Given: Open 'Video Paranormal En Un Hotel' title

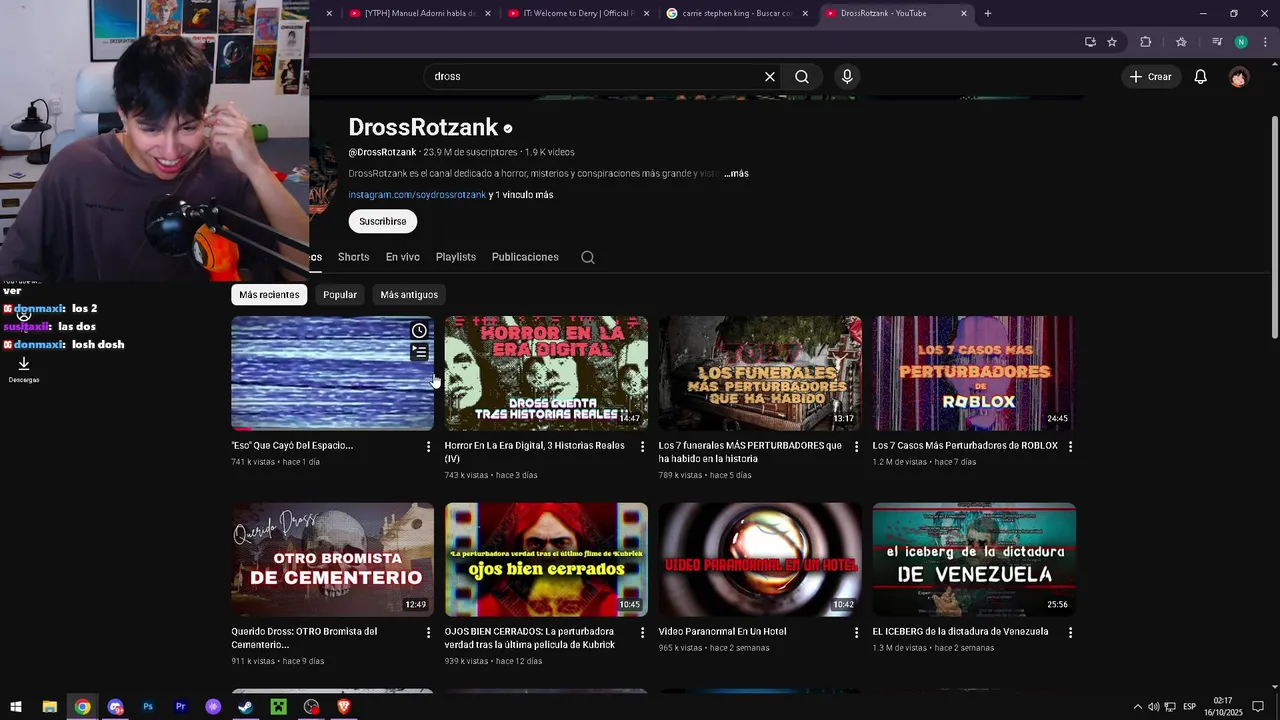Looking at the screenshot, I should (x=722, y=632).
